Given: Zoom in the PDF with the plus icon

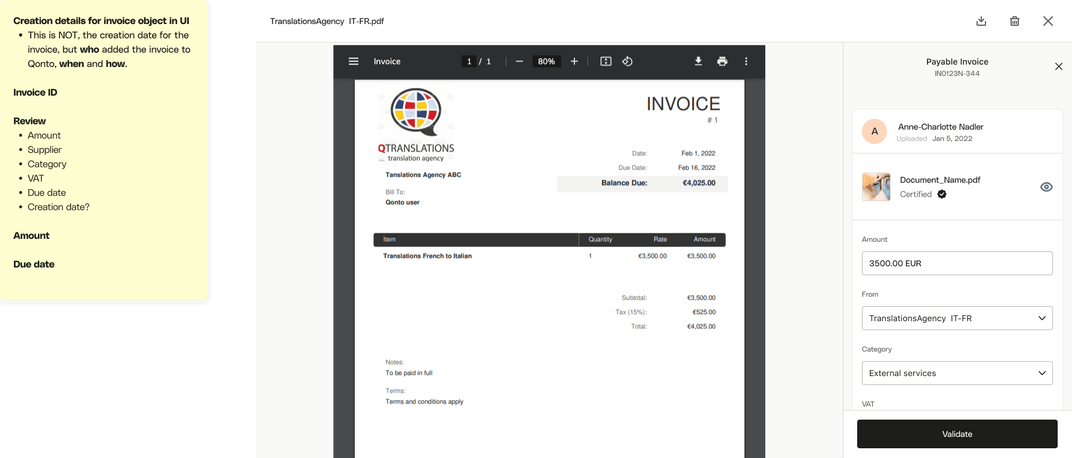Looking at the screenshot, I should coord(574,61).
